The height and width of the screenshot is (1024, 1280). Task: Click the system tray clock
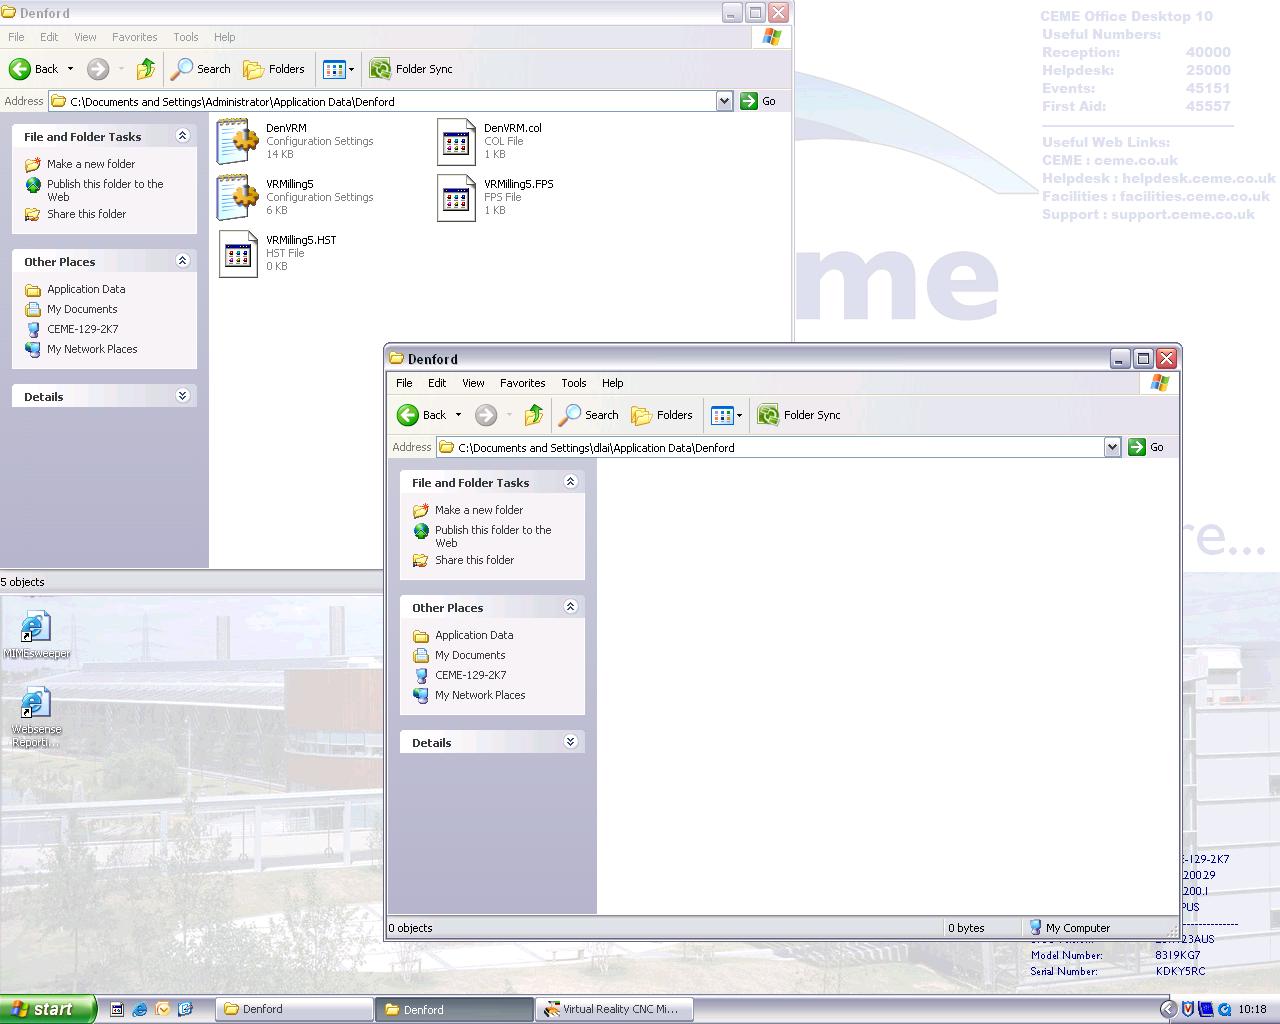1252,1009
